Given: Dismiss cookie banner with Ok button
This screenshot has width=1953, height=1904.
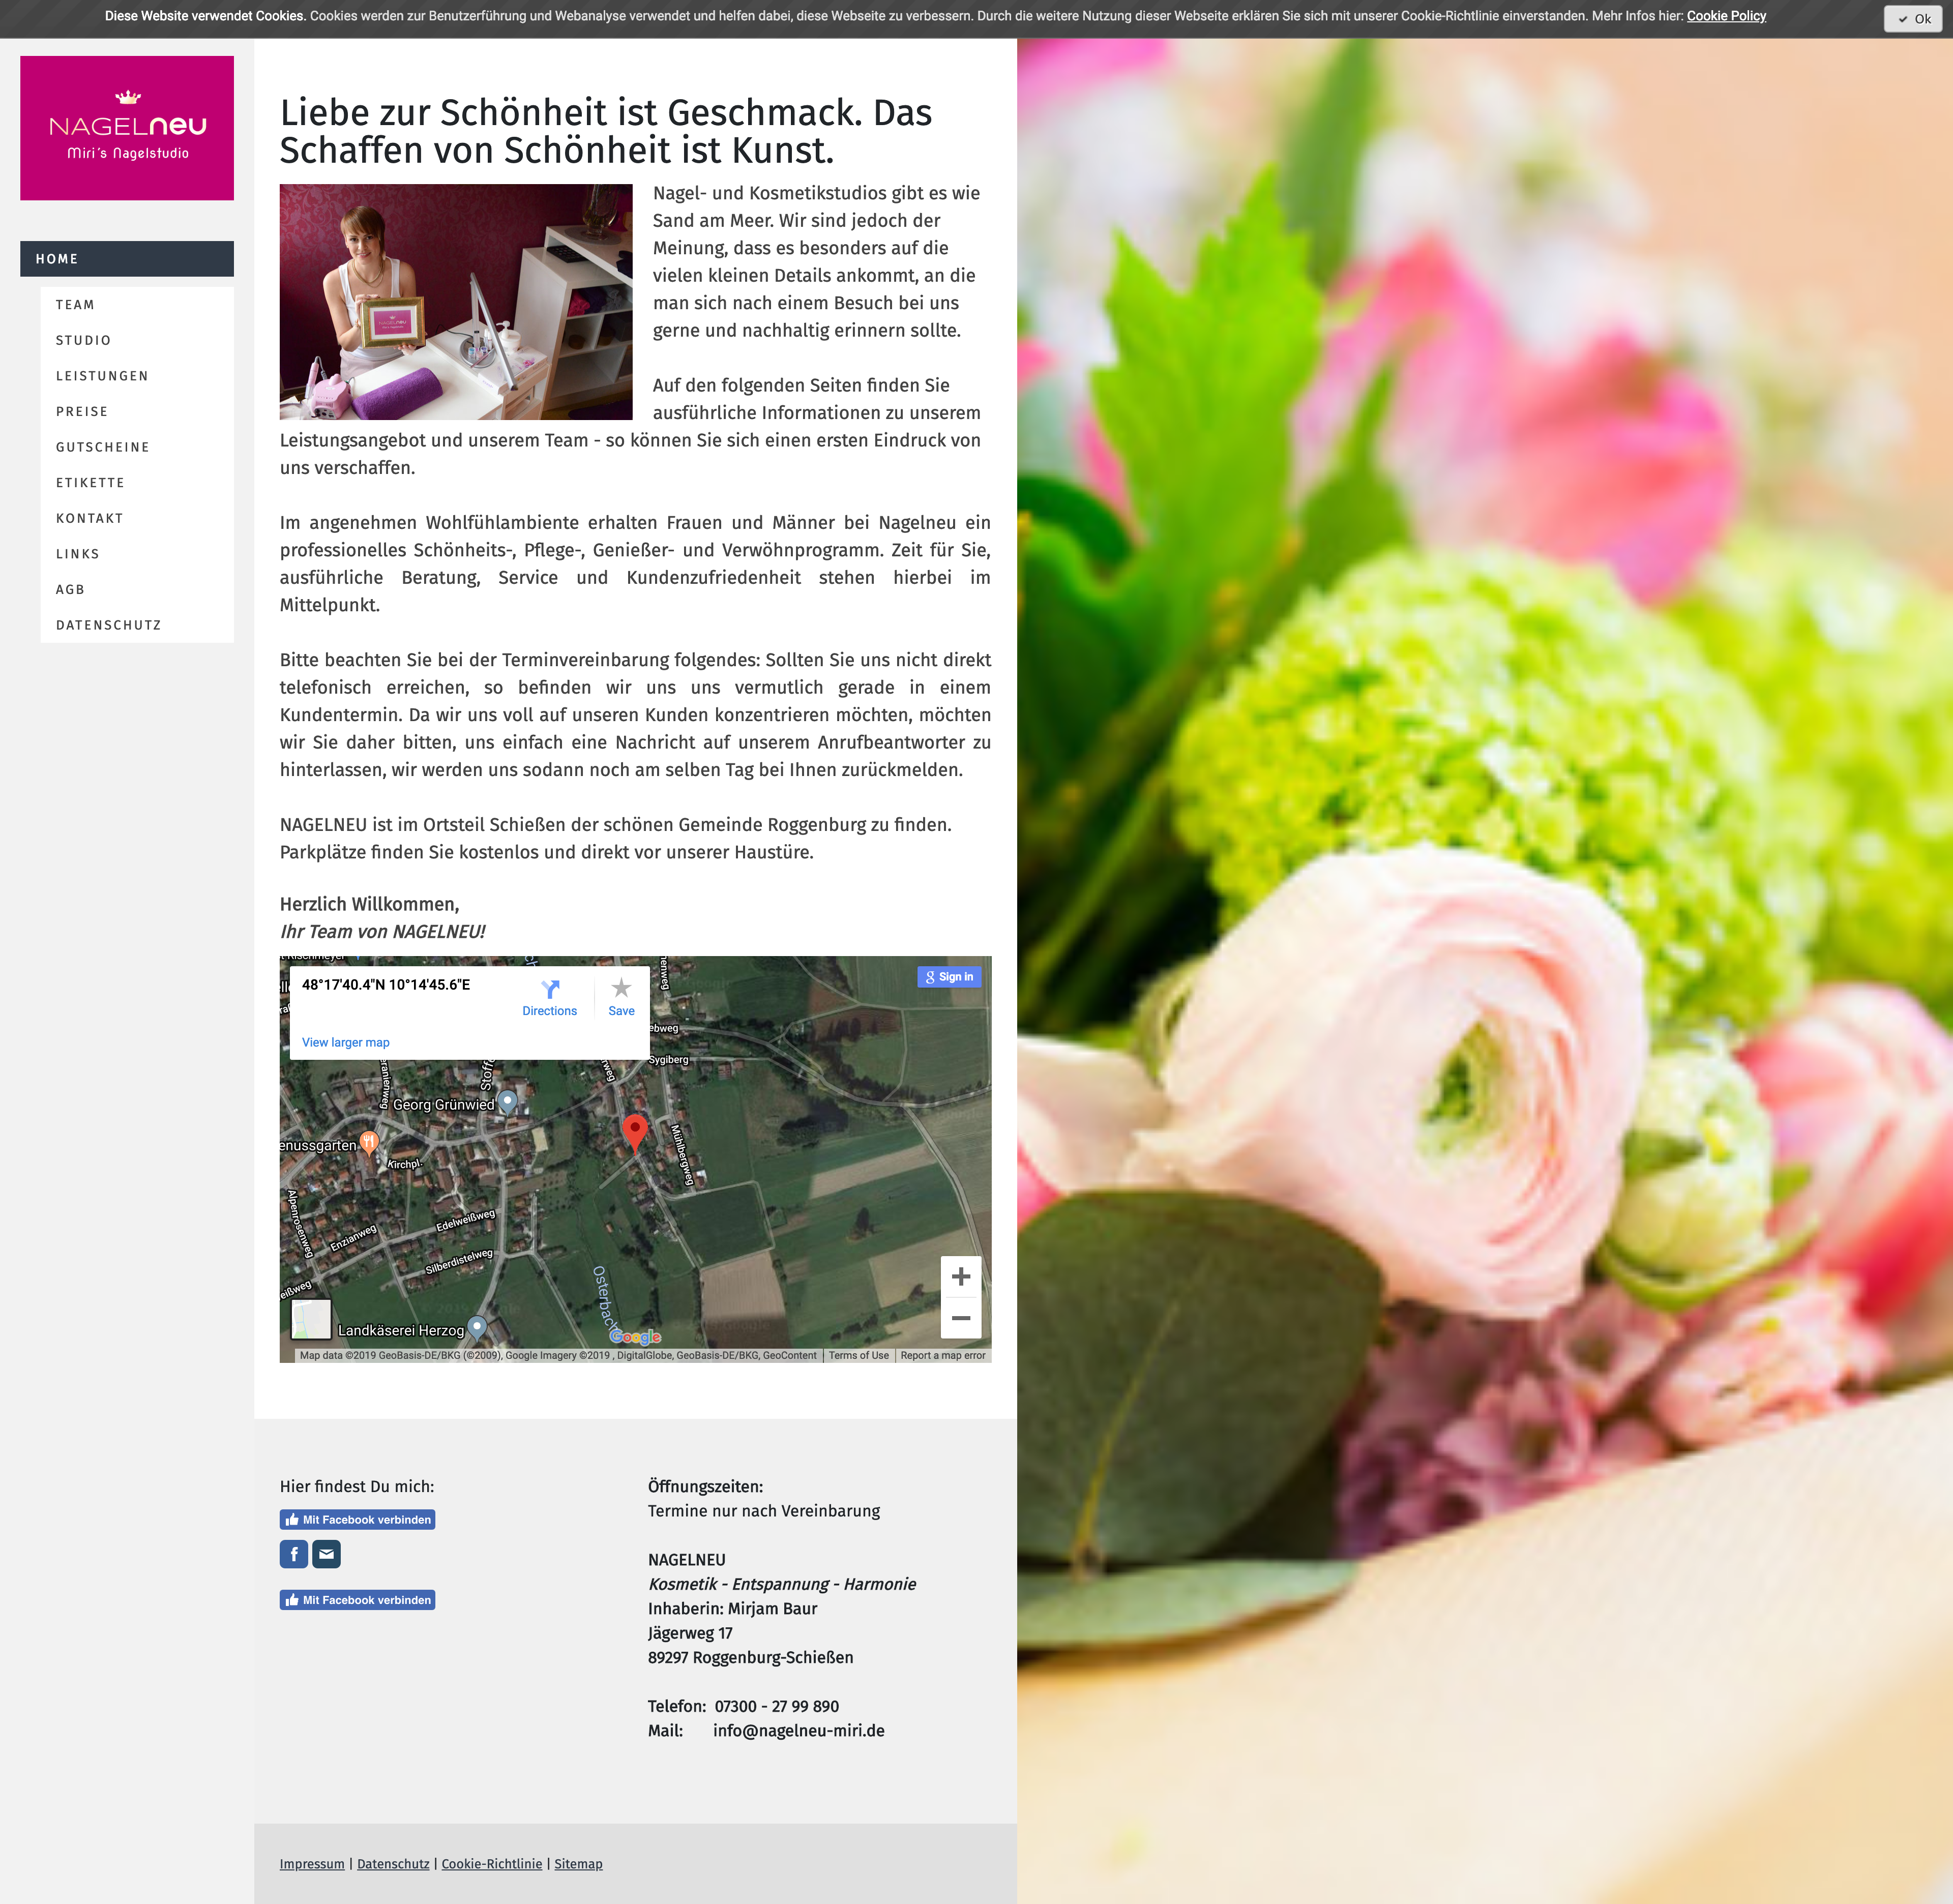Looking at the screenshot, I should click(x=1912, y=19).
